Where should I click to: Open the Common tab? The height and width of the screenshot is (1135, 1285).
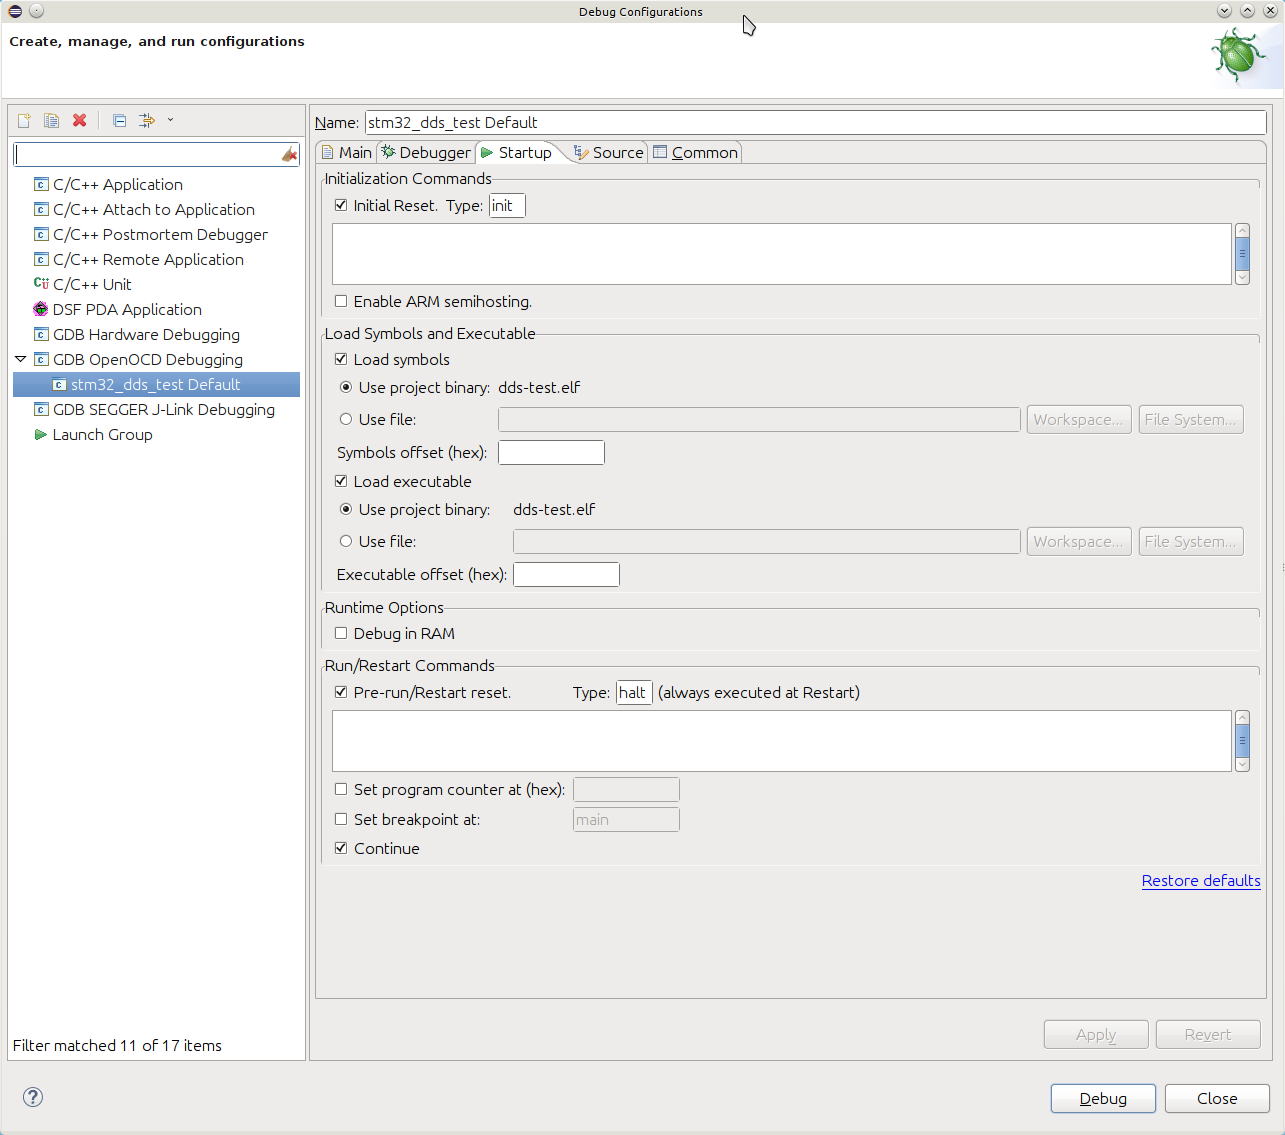point(696,152)
